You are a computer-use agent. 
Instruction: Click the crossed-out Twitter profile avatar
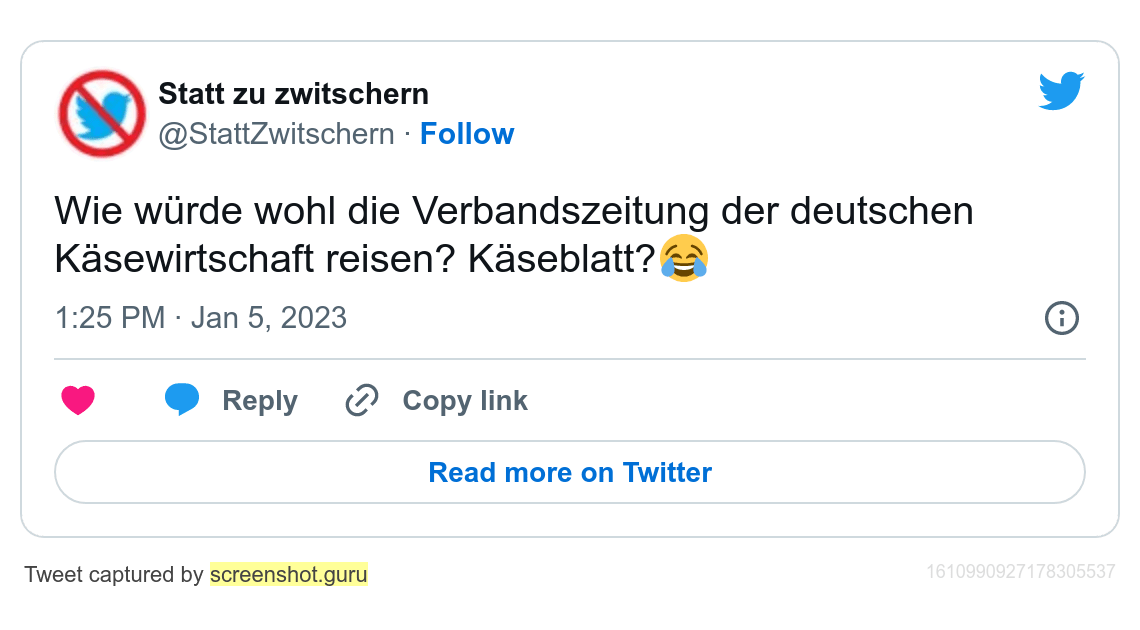coord(102,113)
